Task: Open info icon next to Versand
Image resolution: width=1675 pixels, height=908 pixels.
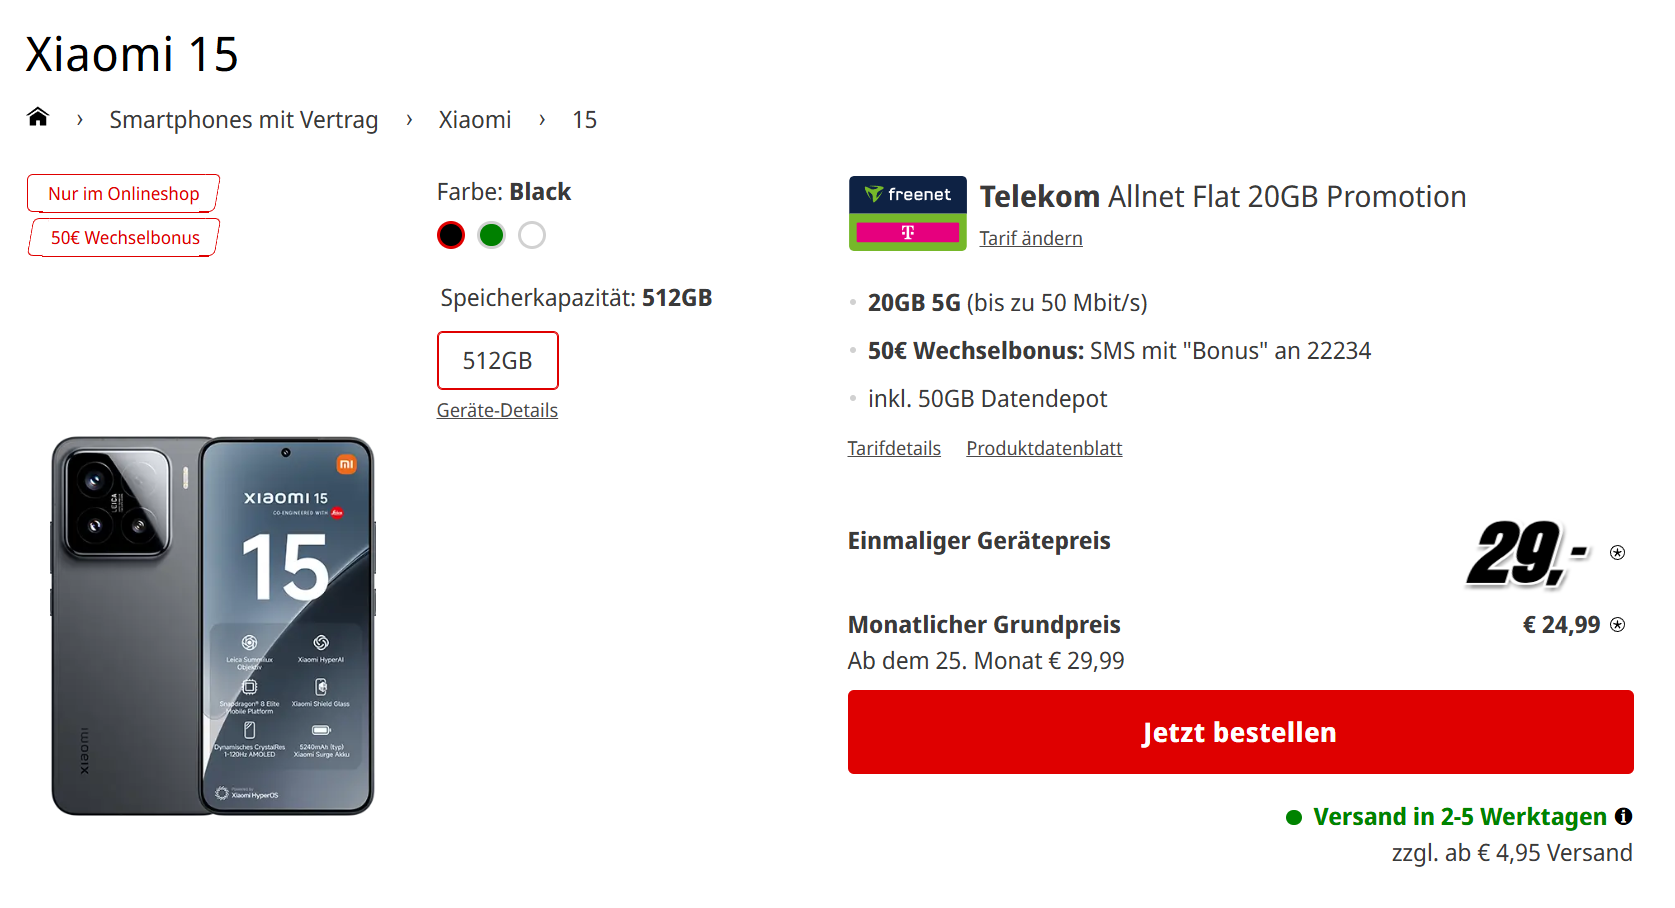Action: coord(1624,816)
